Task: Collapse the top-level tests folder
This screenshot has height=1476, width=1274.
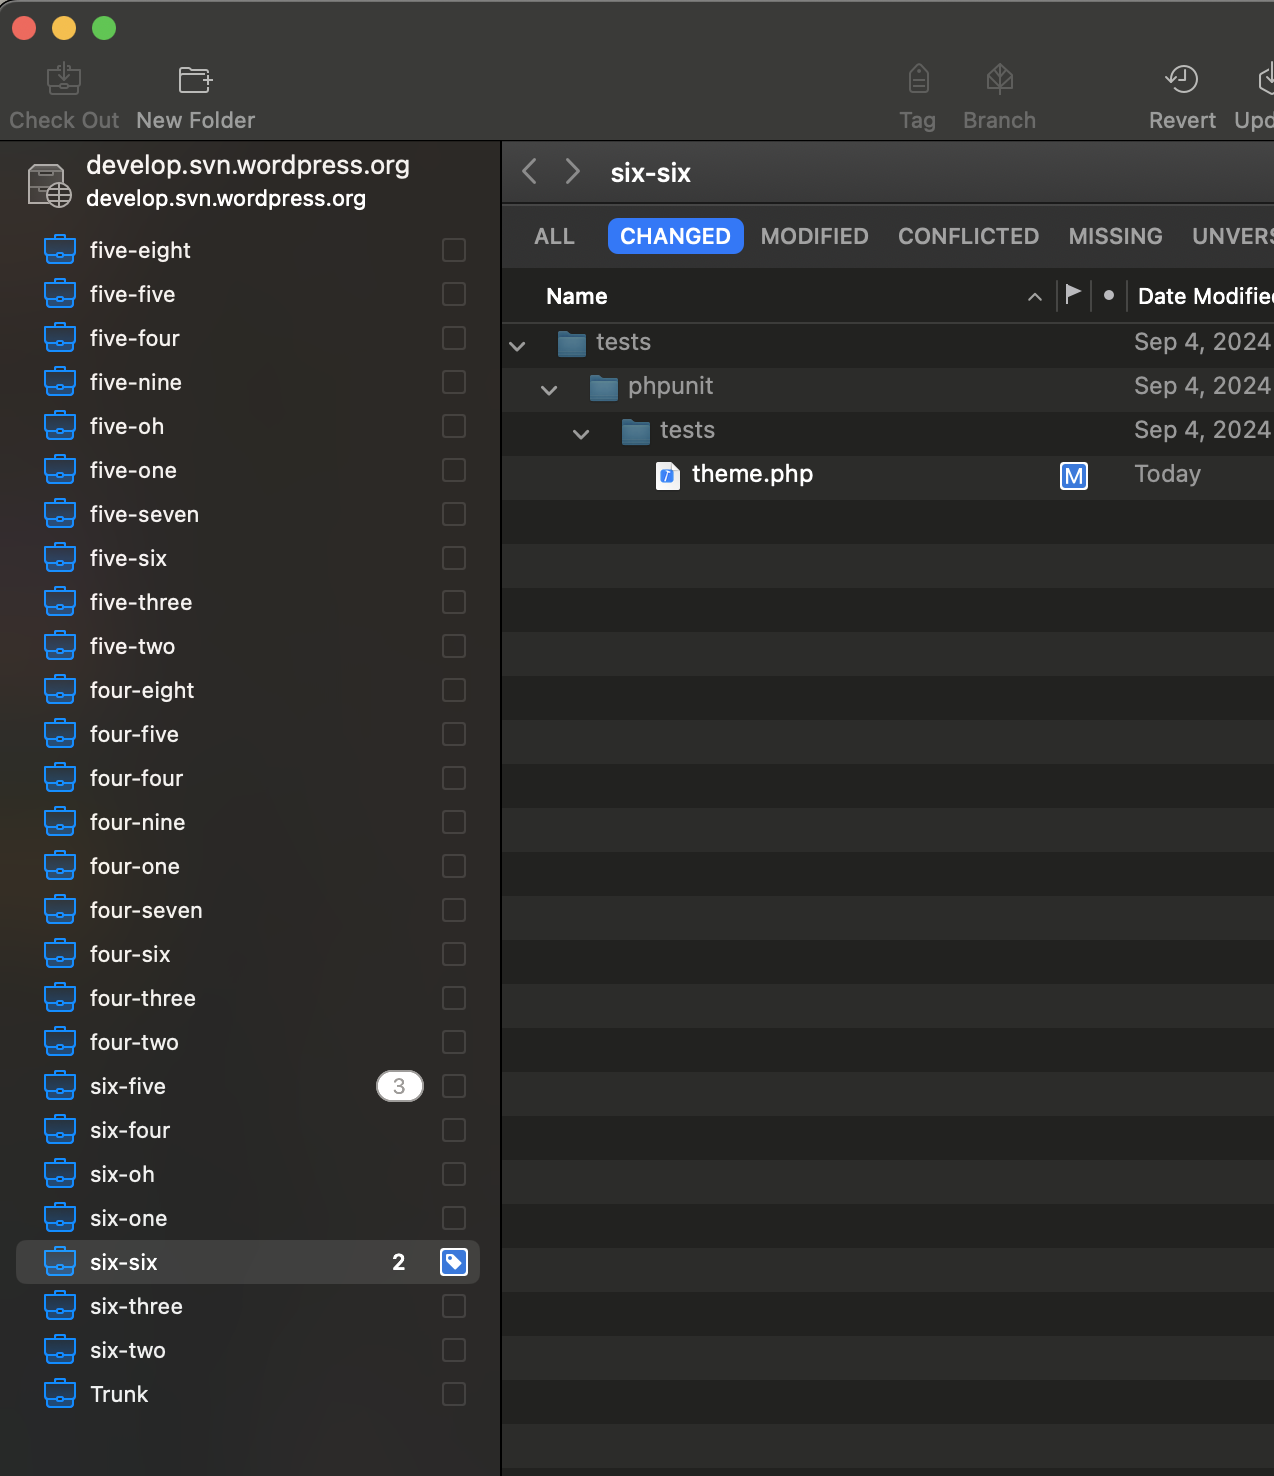Action: click(517, 346)
